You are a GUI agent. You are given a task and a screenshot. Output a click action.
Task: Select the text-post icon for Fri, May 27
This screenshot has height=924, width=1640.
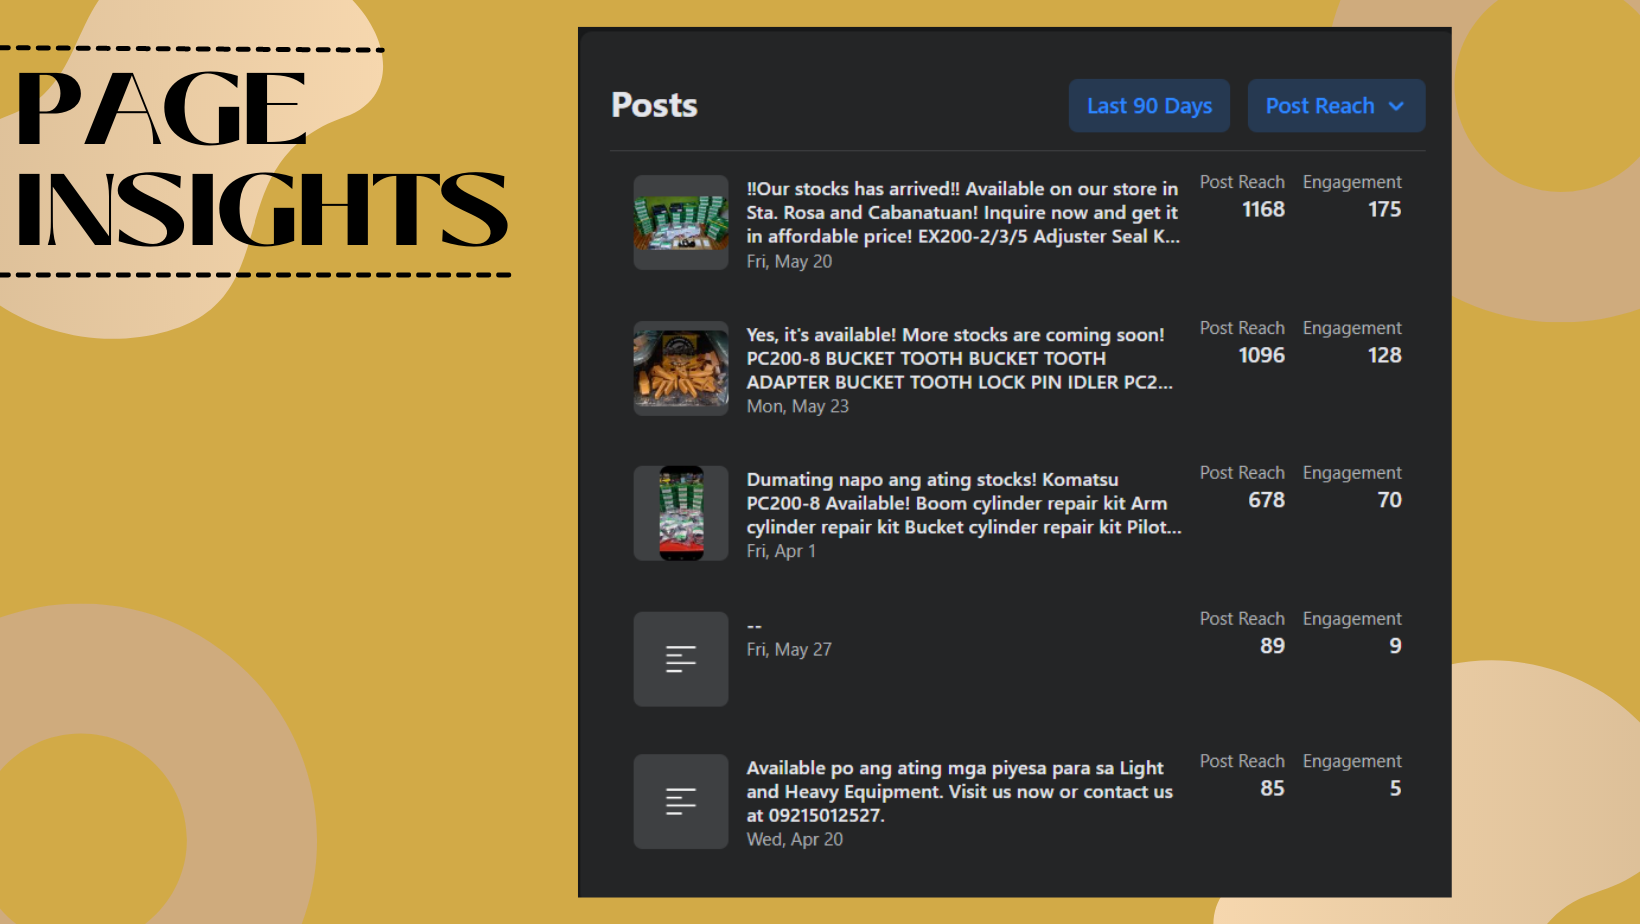[681, 659]
